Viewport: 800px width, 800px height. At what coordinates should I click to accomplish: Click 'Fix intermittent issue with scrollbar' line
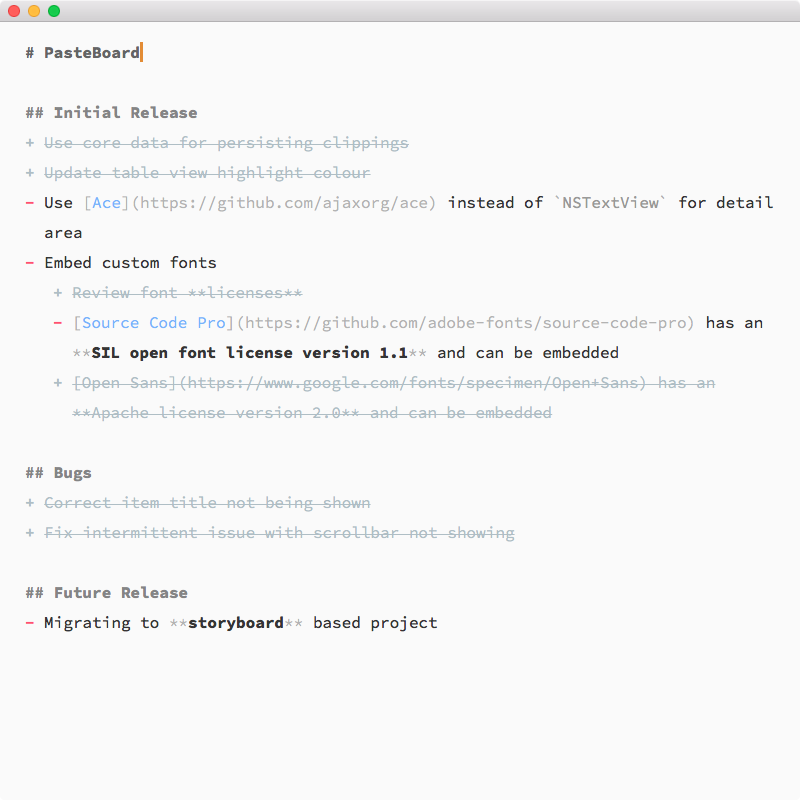[x=279, y=533]
